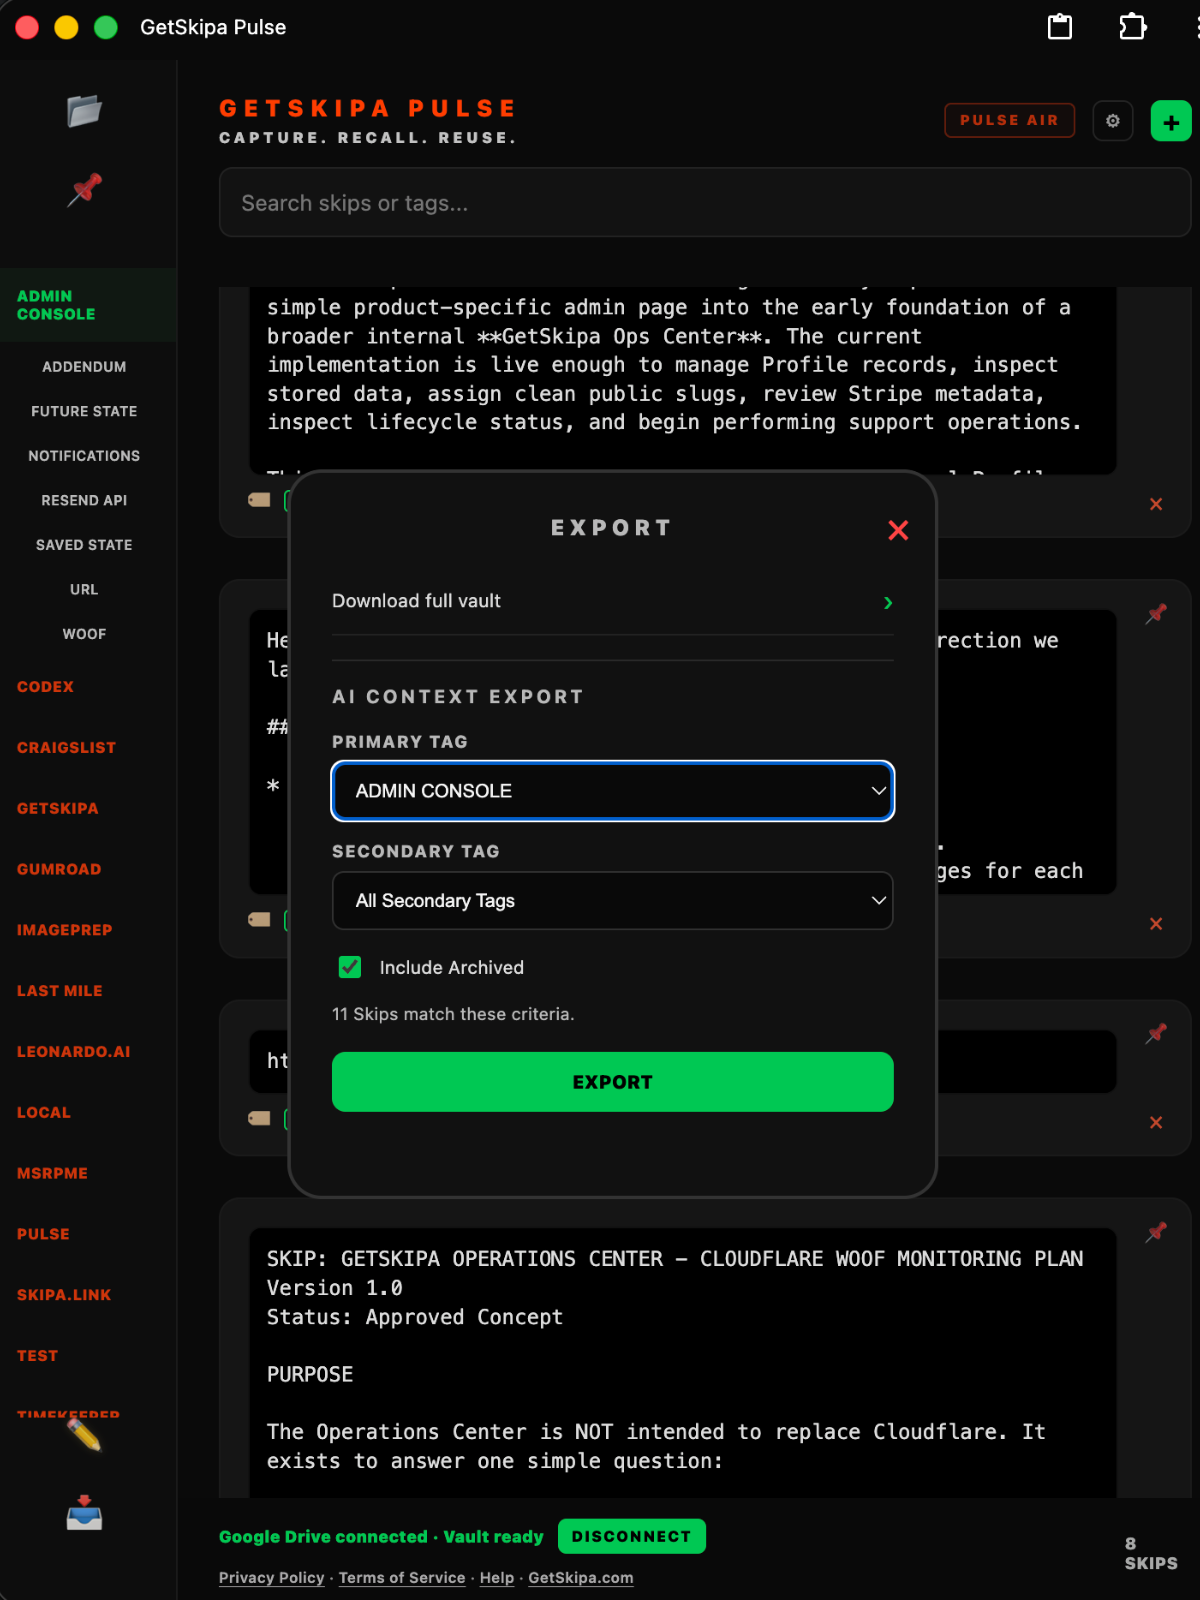Open the TEST tag
The height and width of the screenshot is (1600, 1200).
(x=37, y=1356)
